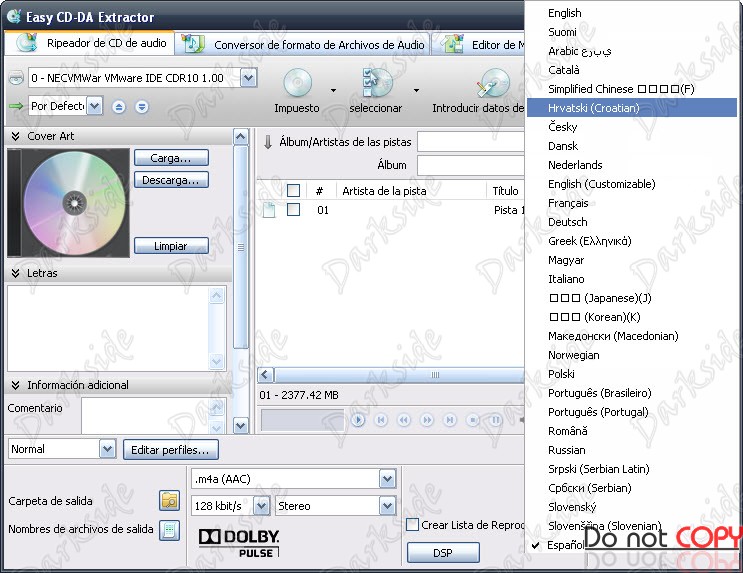Open the output folder browse icon
This screenshot has width=743, height=573.
[169, 500]
